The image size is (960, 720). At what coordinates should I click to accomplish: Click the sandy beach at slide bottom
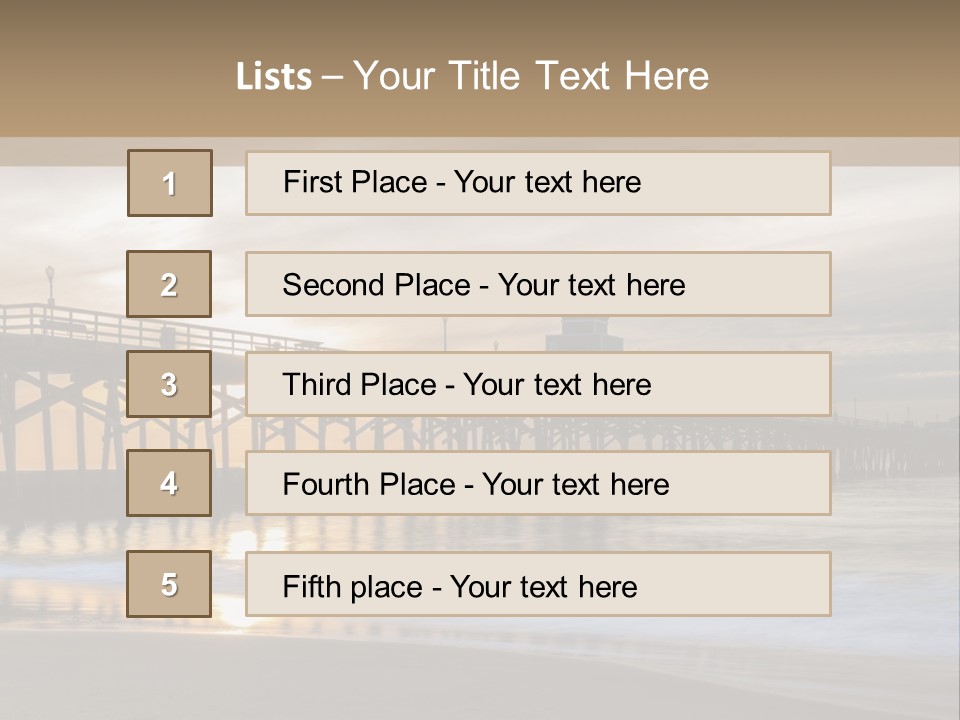click(x=480, y=680)
